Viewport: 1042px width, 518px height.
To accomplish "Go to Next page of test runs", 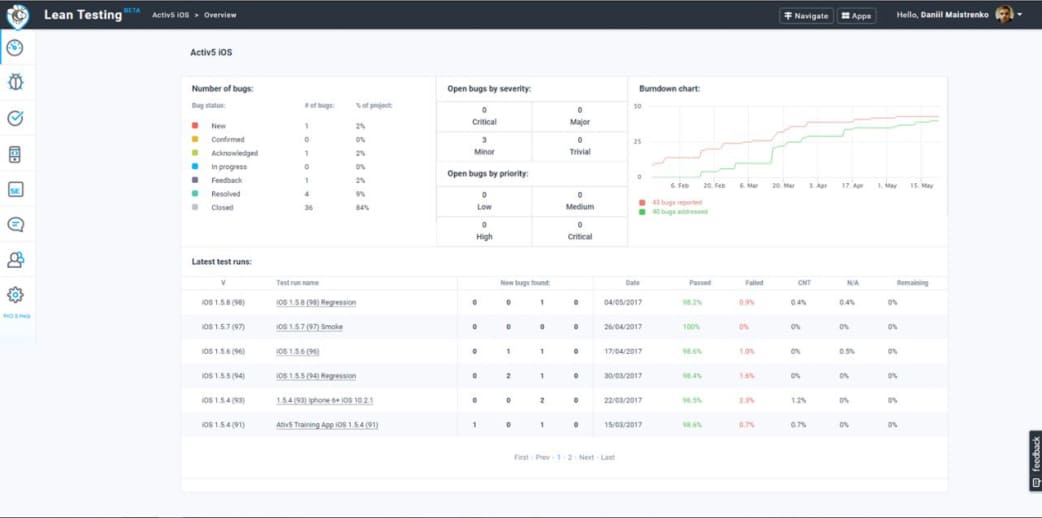I will pos(586,457).
